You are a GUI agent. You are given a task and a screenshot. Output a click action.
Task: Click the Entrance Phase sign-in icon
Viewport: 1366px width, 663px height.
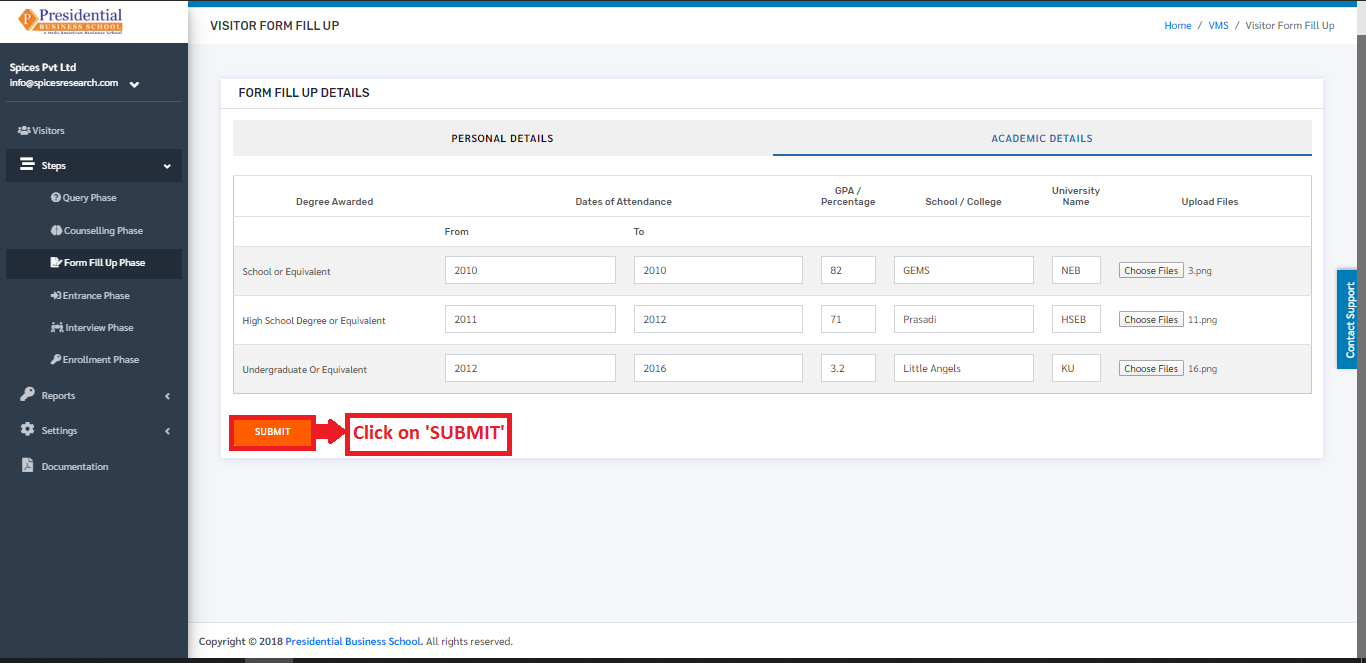click(x=56, y=295)
